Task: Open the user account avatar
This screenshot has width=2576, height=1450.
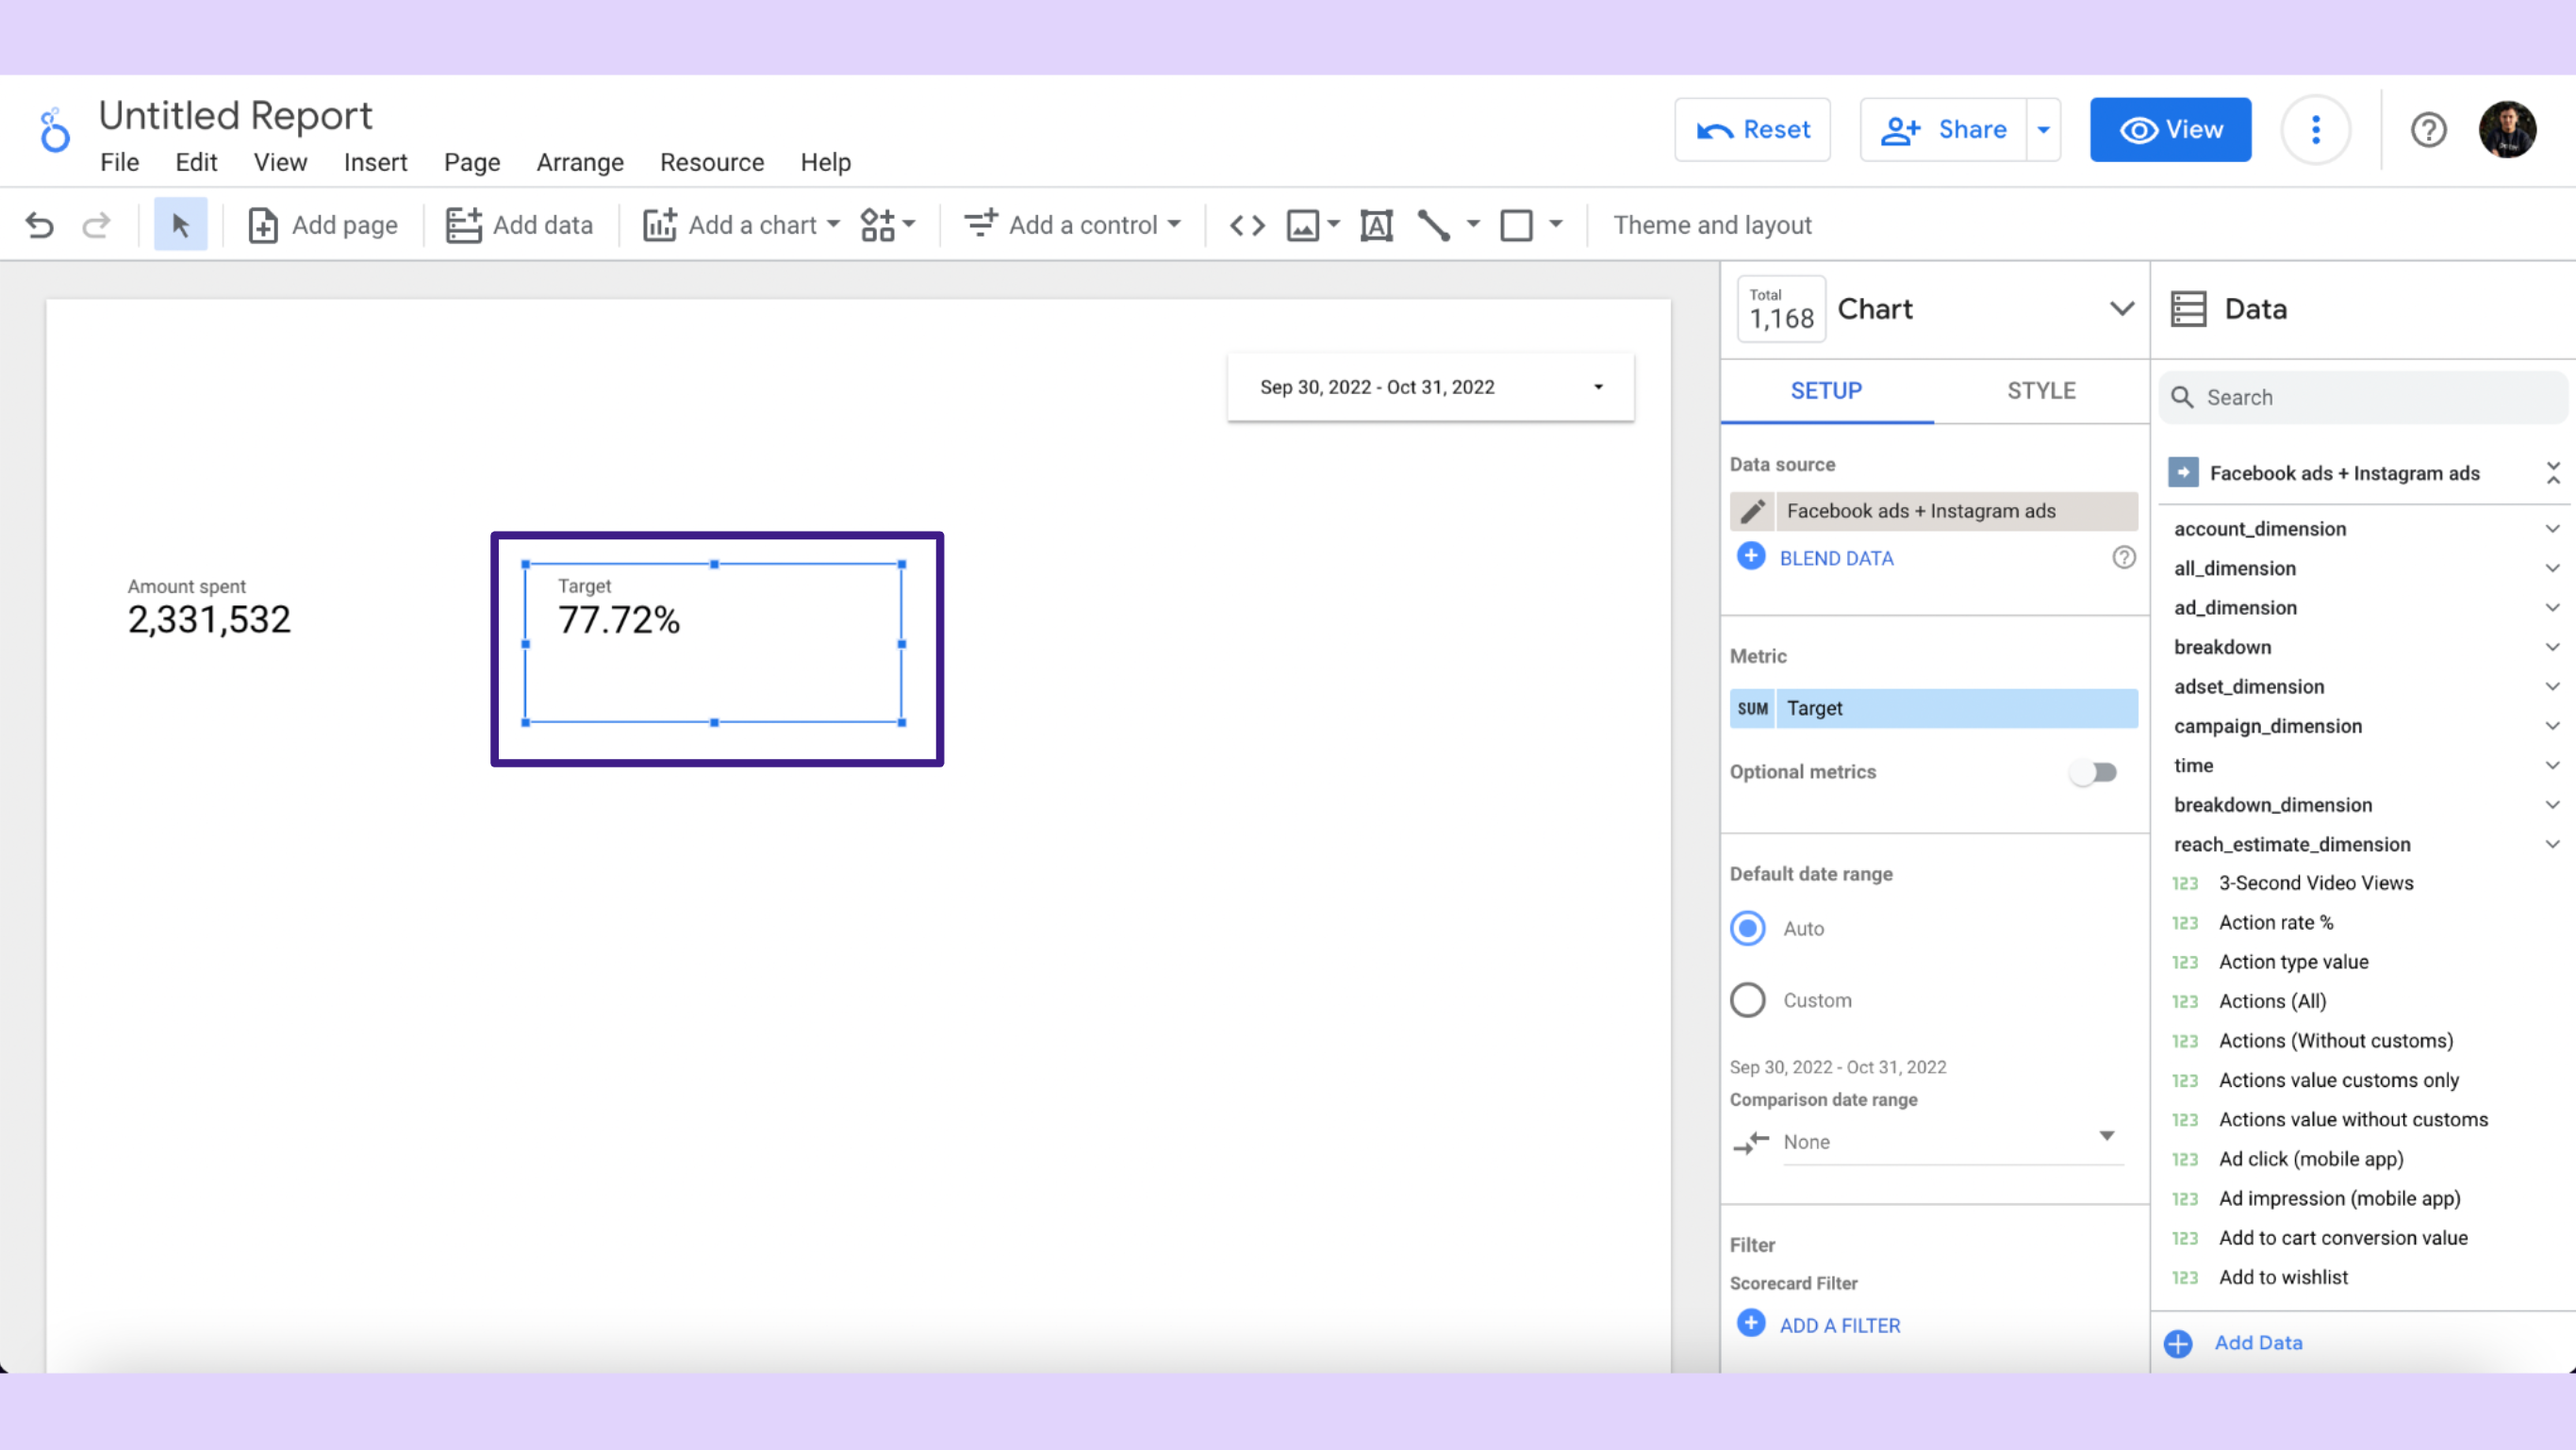Action: click(x=2507, y=130)
